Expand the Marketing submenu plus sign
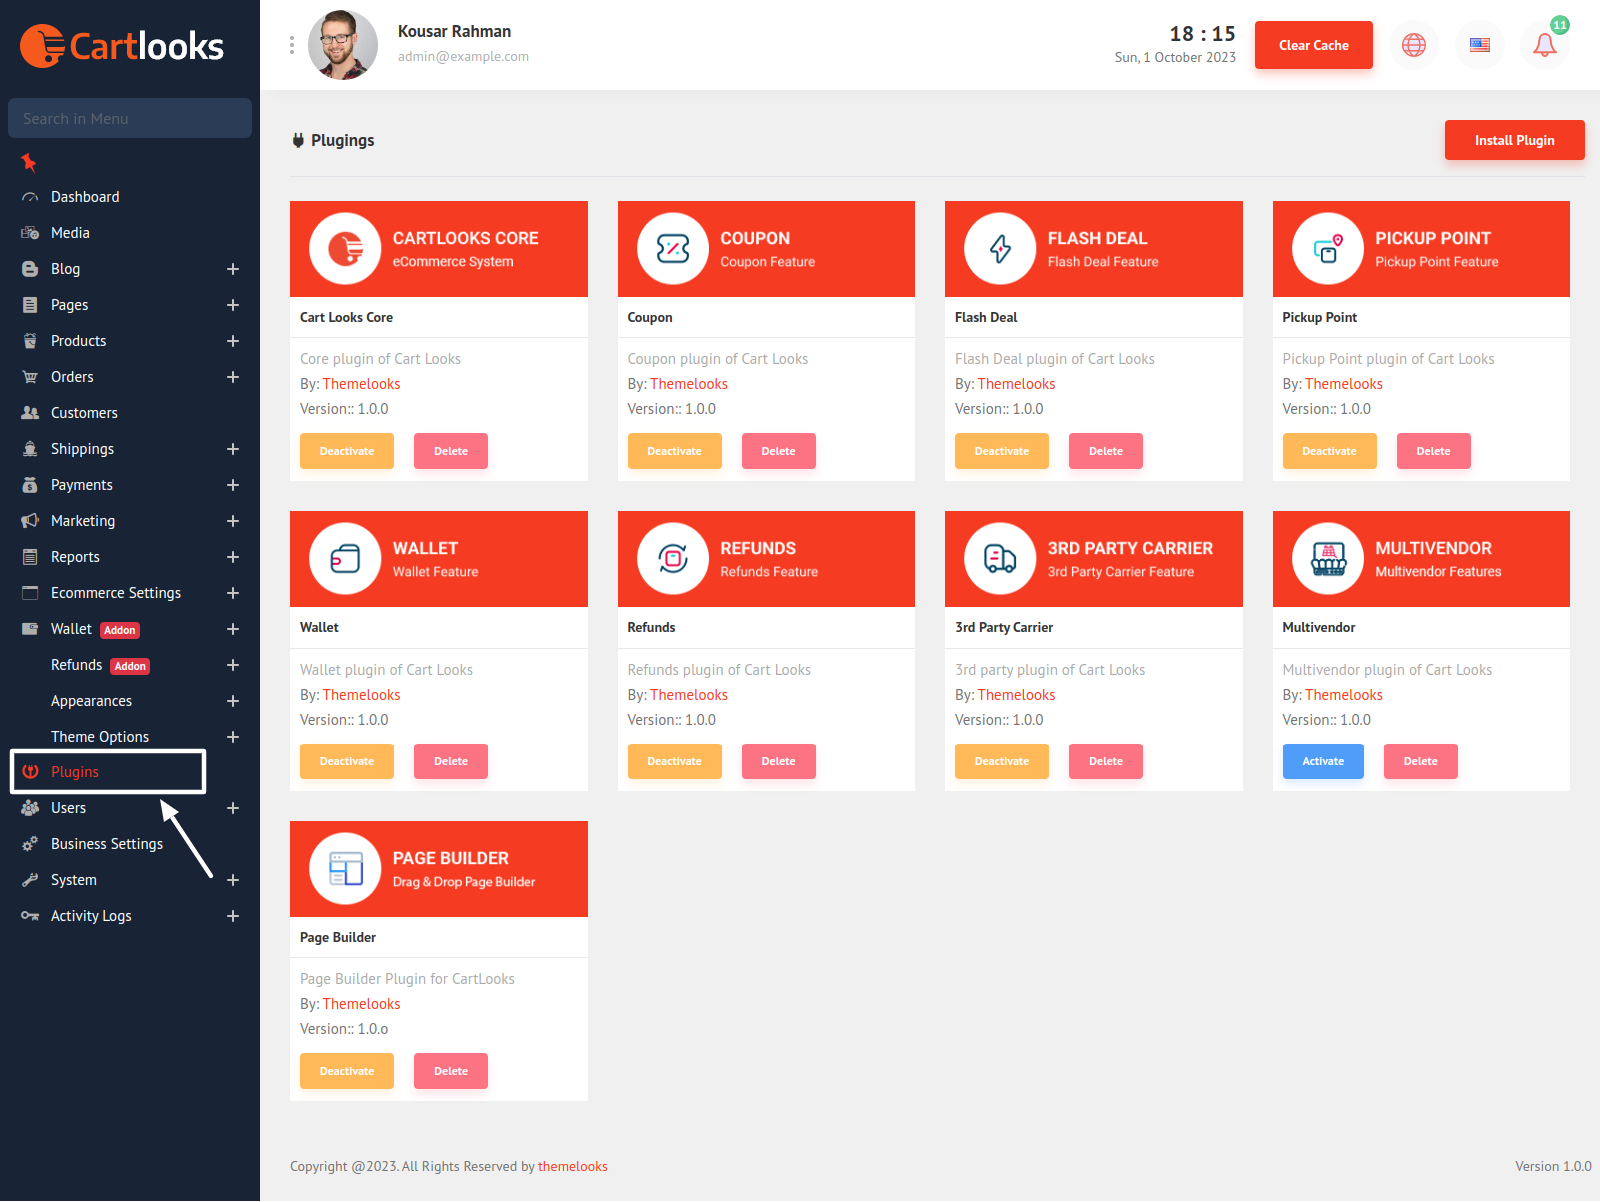The image size is (1600, 1202). [233, 521]
